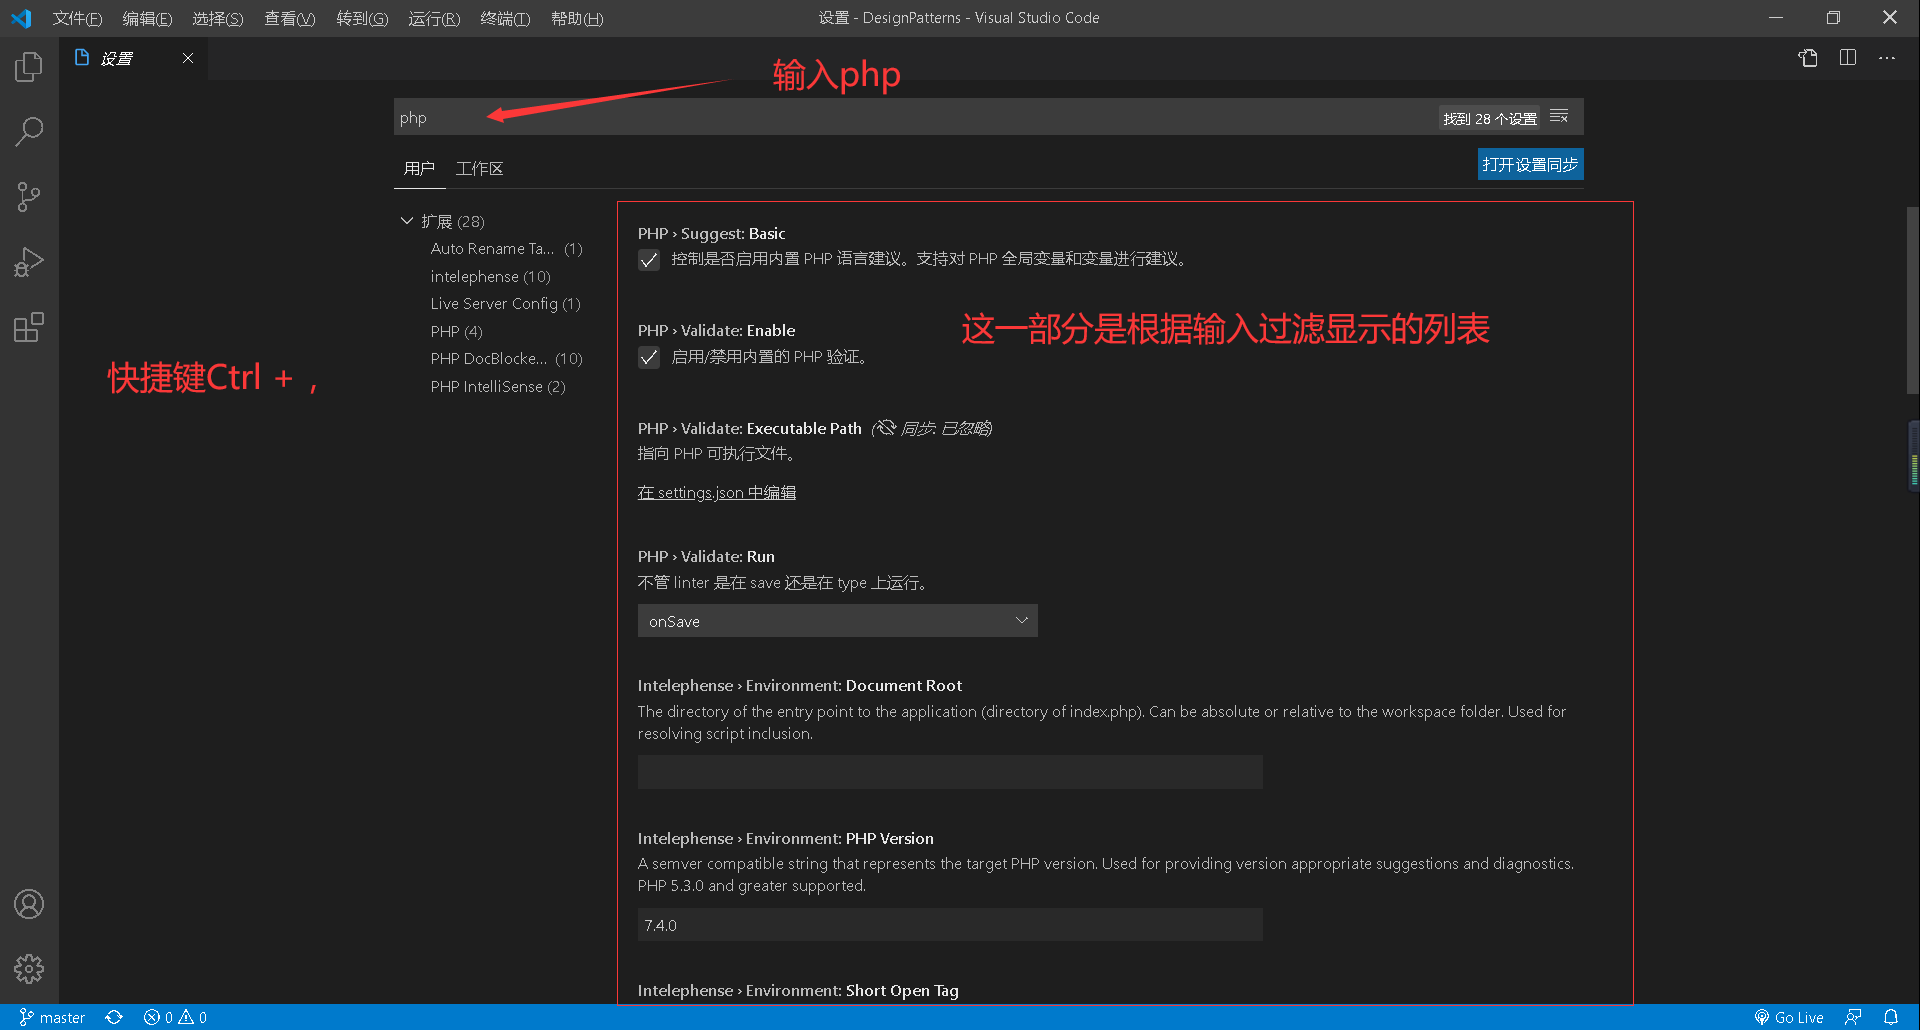Select PHP IntelliSense (2) in tree
Screen dimensions: 1920x1030
[x=498, y=387]
